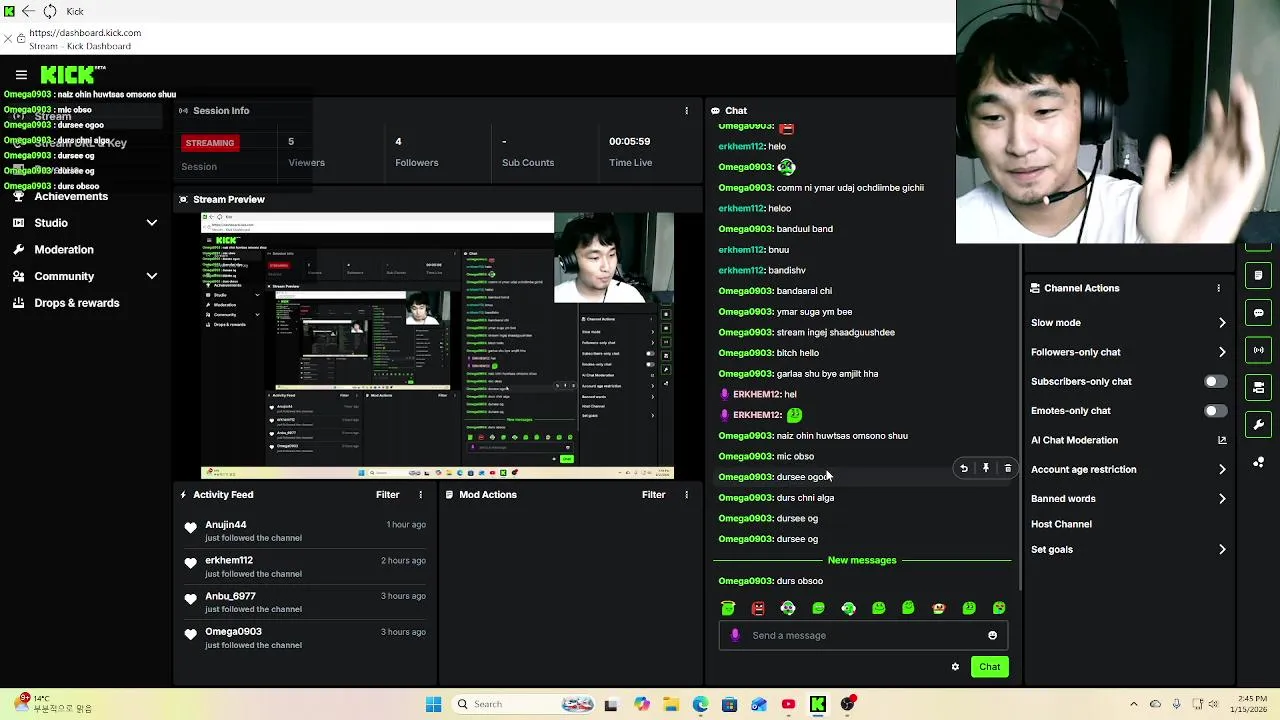The image size is (1280, 720).
Task: Click chat message "stream ingej shaadguushdee"
Action: (835, 332)
